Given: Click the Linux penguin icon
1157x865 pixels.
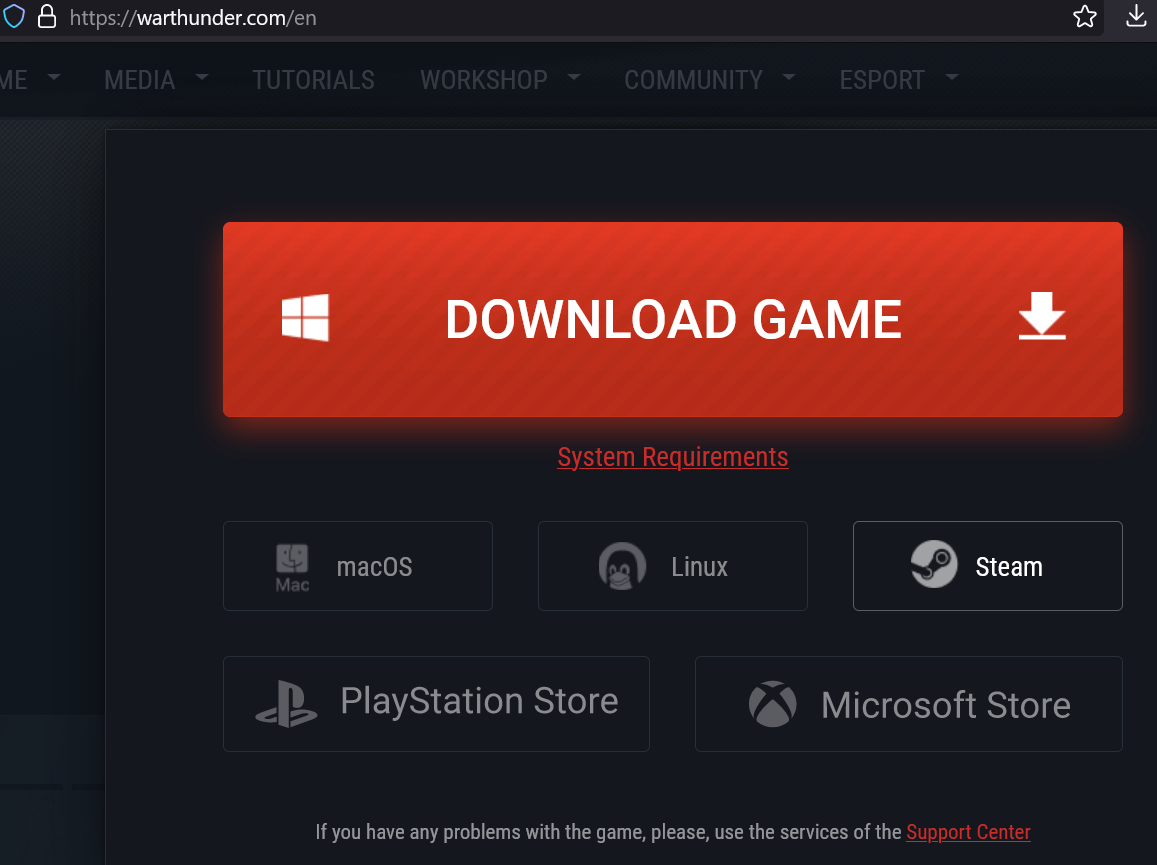Looking at the screenshot, I should click(622, 566).
